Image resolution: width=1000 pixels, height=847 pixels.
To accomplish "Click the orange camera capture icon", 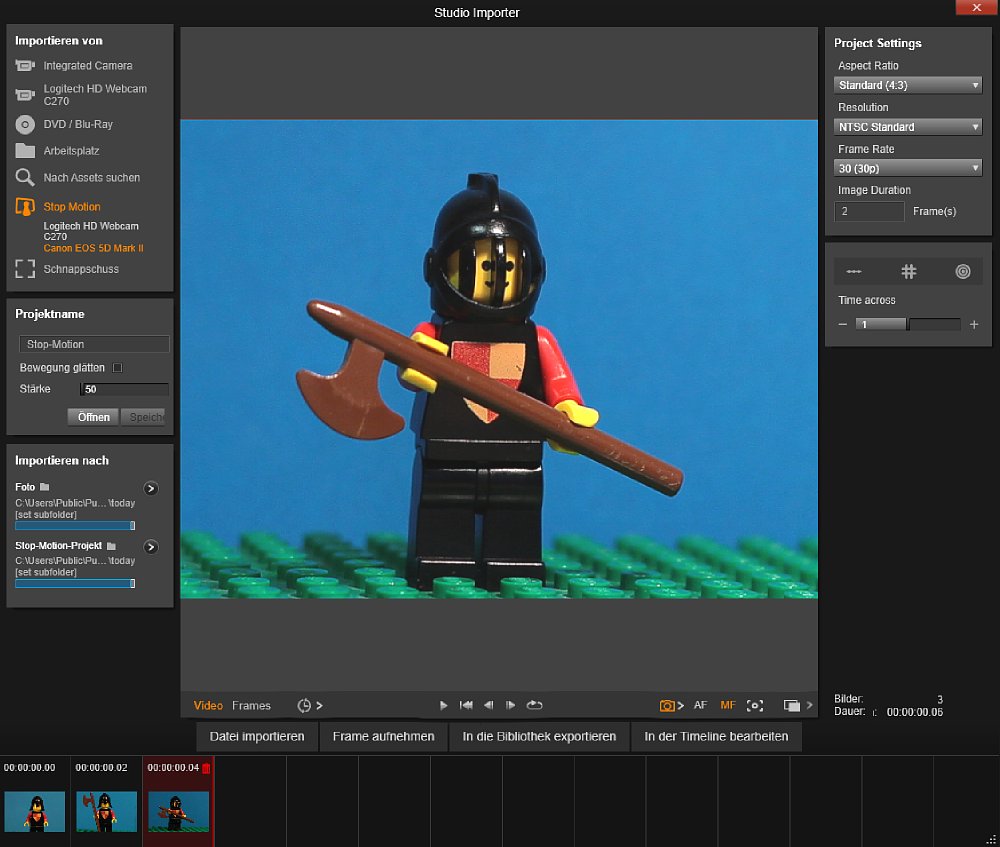I will tap(667, 705).
